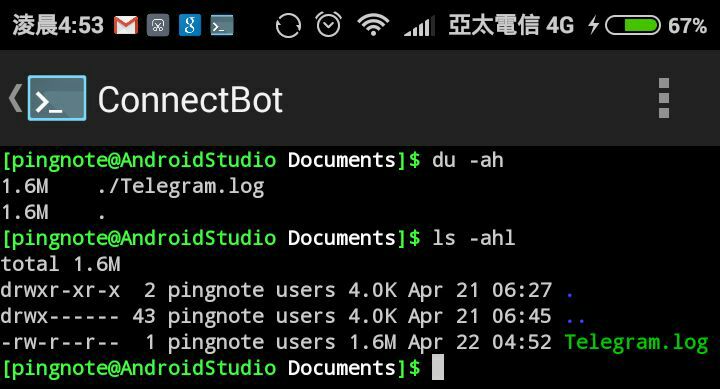The height and width of the screenshot is (389, 720).
Task: Tap the Wi-Fi status icon
Action: 373,25
